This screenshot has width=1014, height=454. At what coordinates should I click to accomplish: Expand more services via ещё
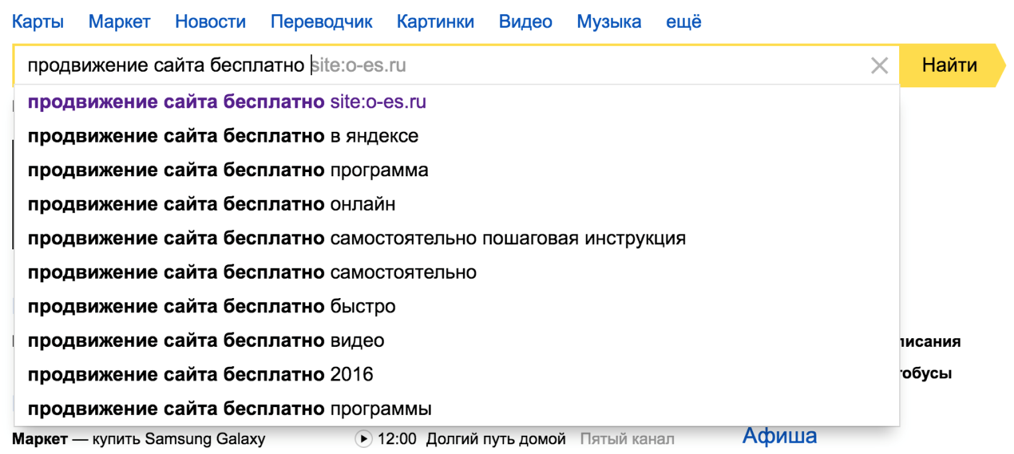pos(684,22)
